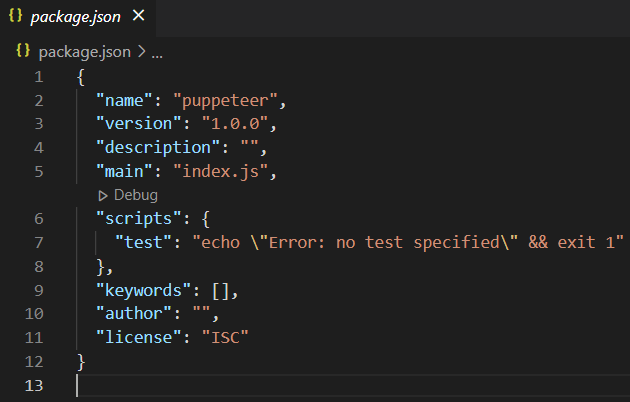Click the "index.js" value
This screenshot has height=402, width=630.
pyautogui.click(x=221, y=171)
